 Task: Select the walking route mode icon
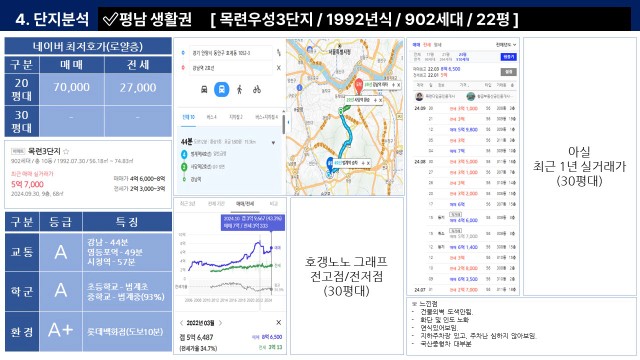point(240,89)
